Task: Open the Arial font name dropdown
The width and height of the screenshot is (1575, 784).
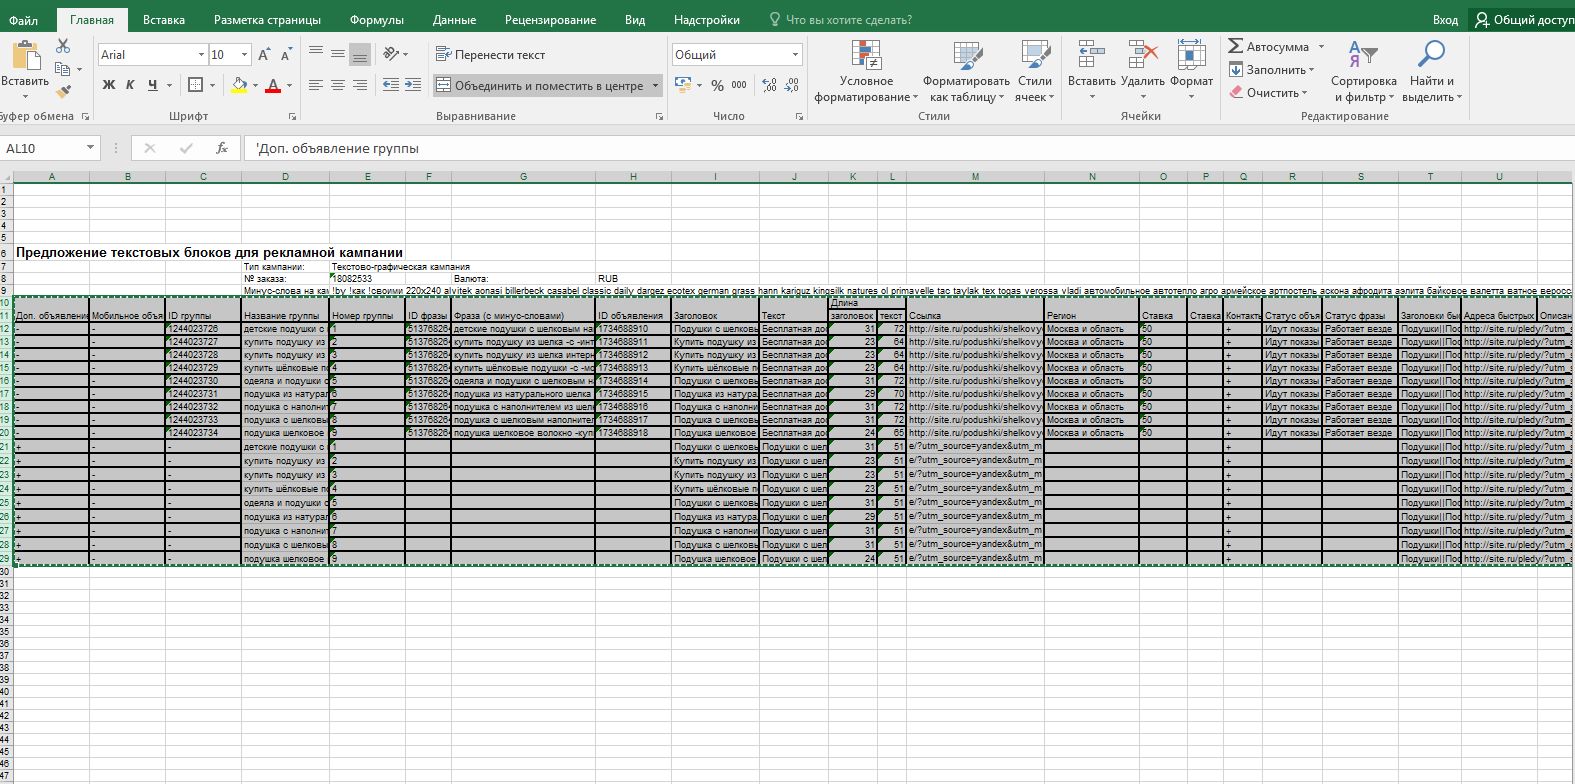Action: [201, 55]
